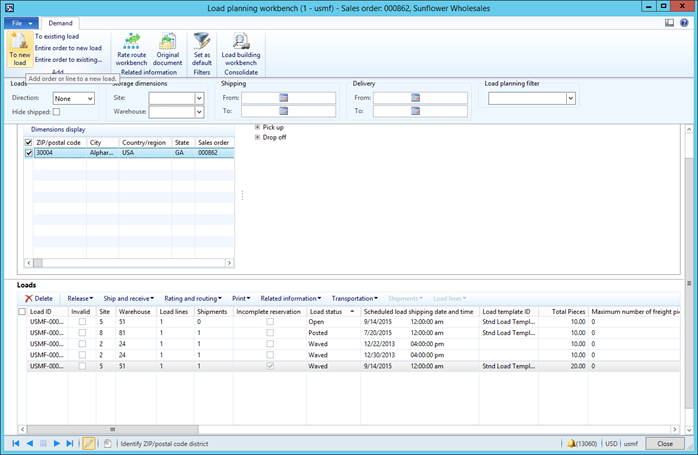Screen dimensions: 698x455
Task: Switch to the Demand tab
Action: [60, 22]
